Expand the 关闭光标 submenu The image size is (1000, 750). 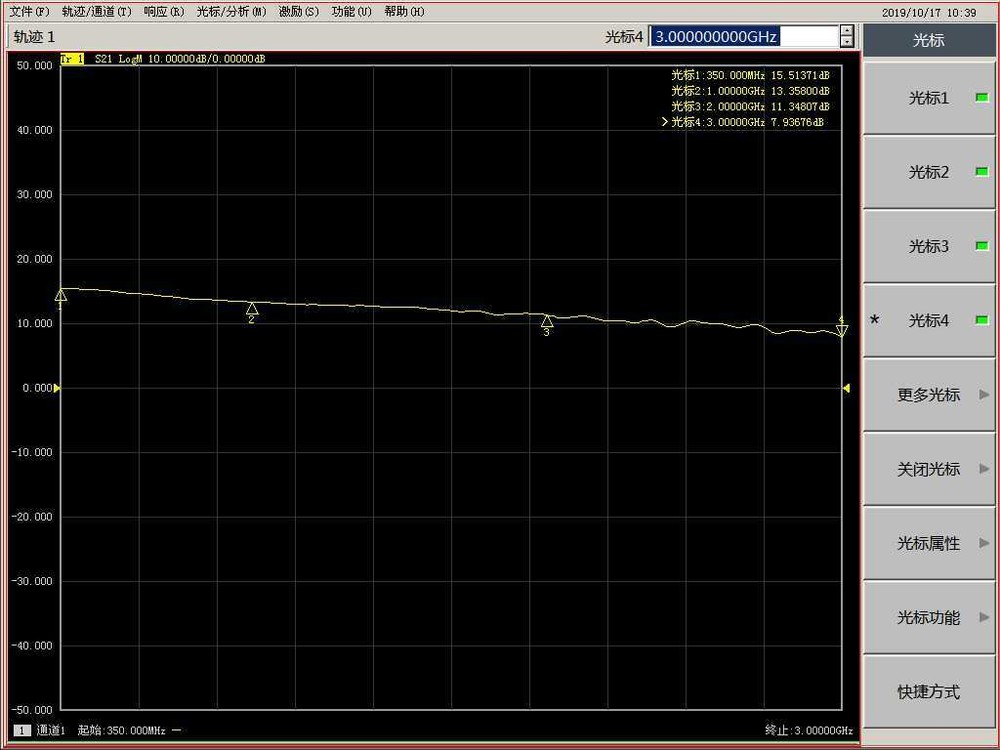click(928, 469)
